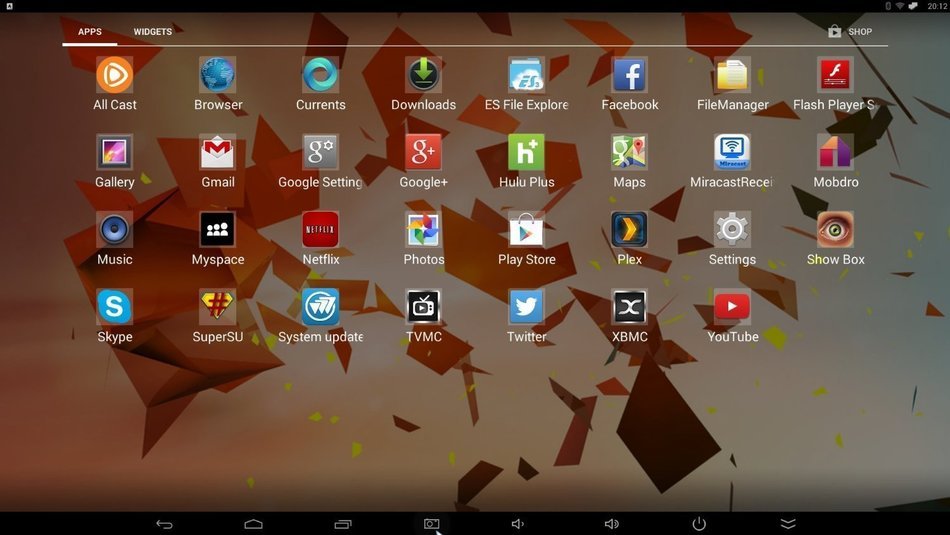
Task: Open the Hulu Plus app
Action: 526,151
